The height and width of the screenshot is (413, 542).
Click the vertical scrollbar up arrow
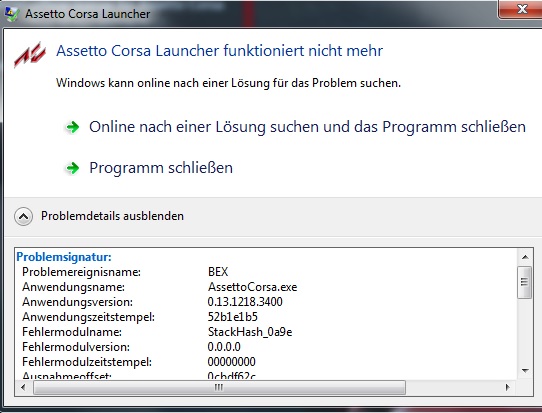(525, 257)
